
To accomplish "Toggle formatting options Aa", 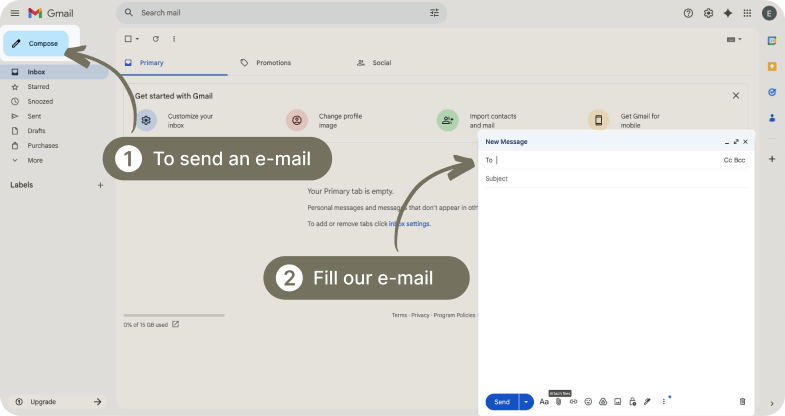I will [x=544, y=401].
